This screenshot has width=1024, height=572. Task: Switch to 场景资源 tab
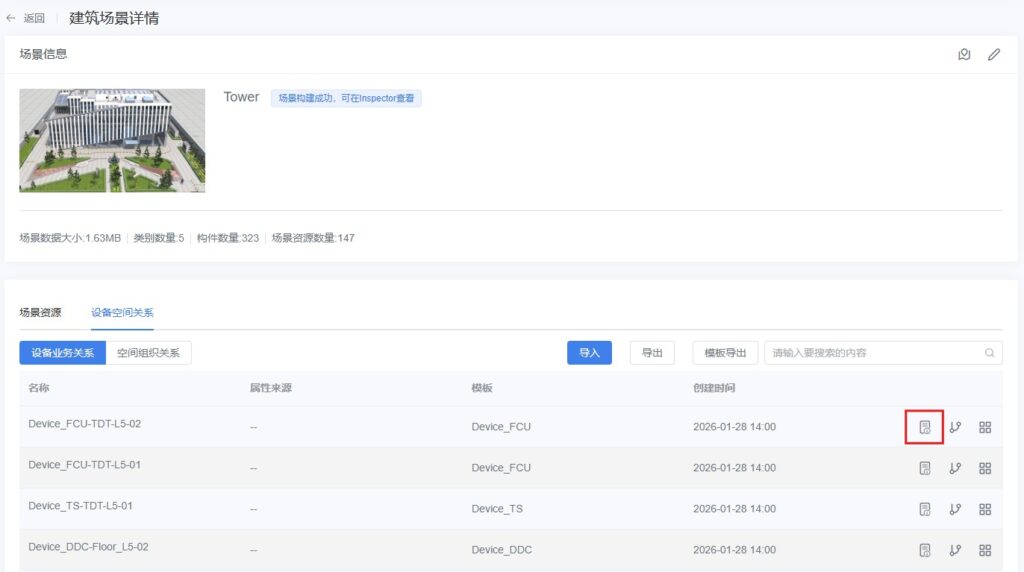pyautogui.click(x=40, y=313)
